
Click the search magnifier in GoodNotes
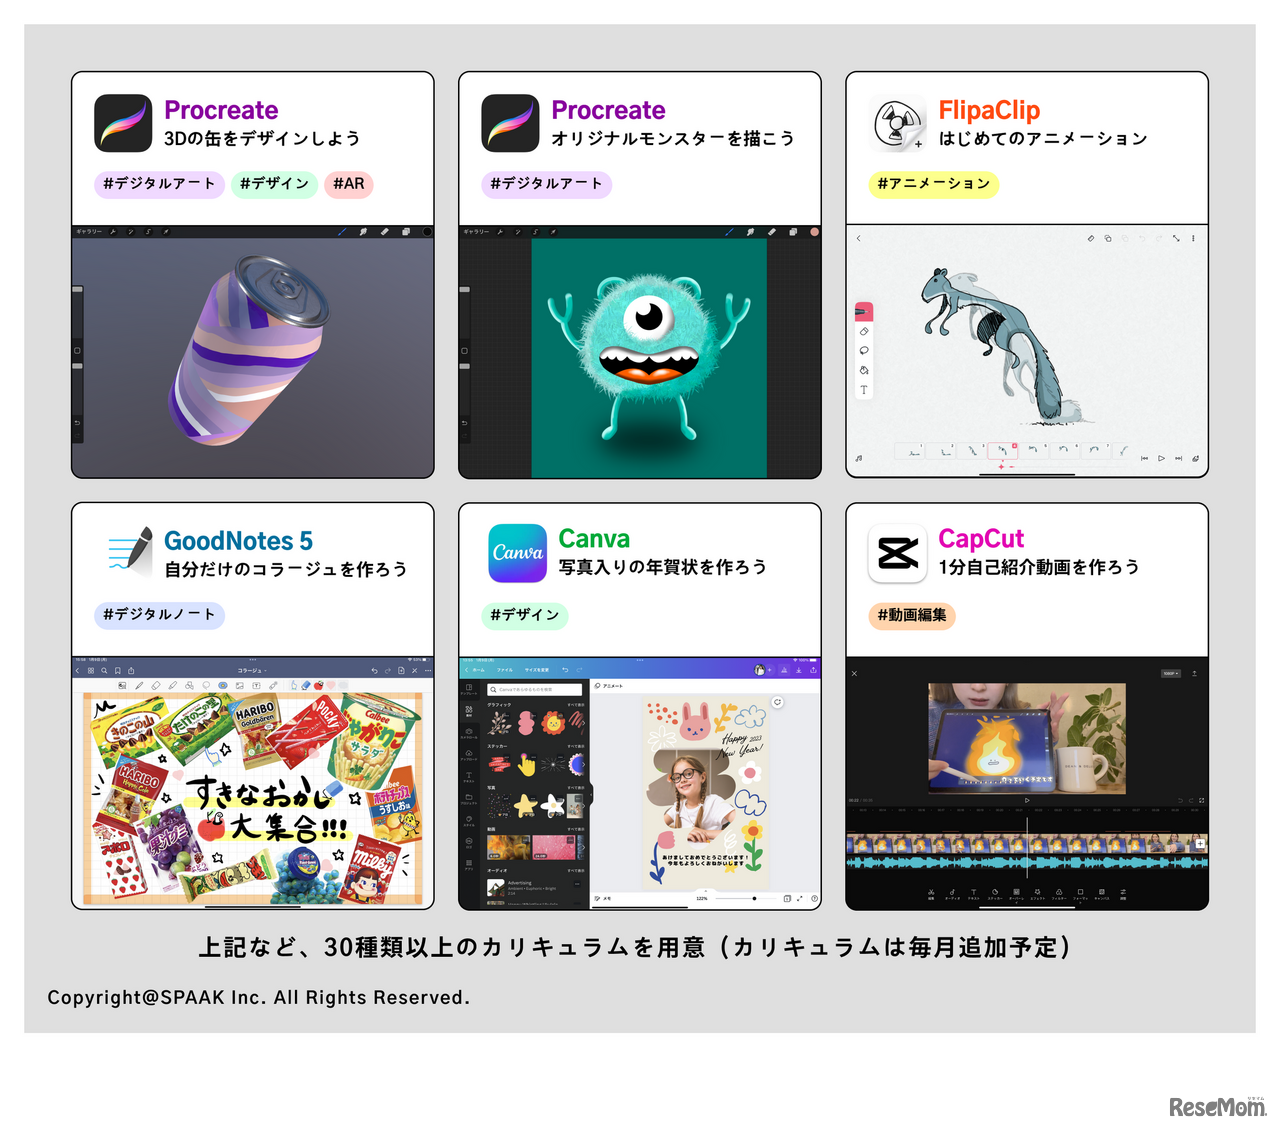[104, 670]
